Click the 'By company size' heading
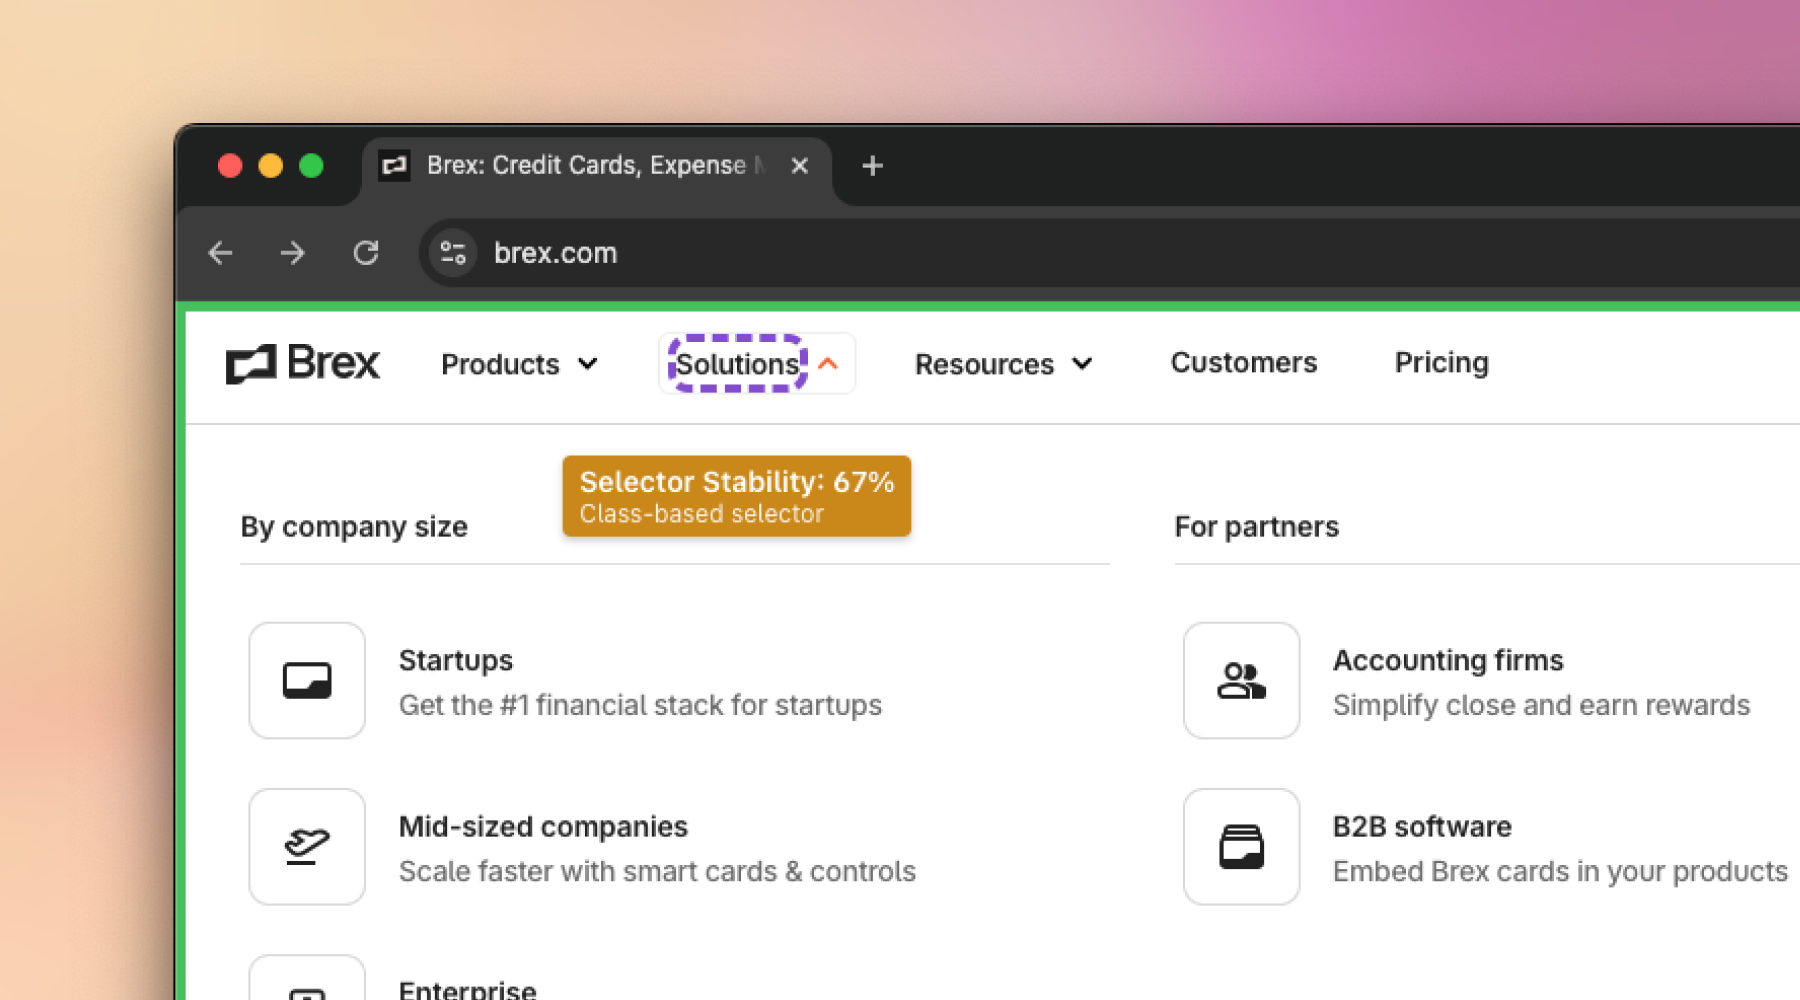Screen dimensions: 1800x1000 [x=354, y=527]
